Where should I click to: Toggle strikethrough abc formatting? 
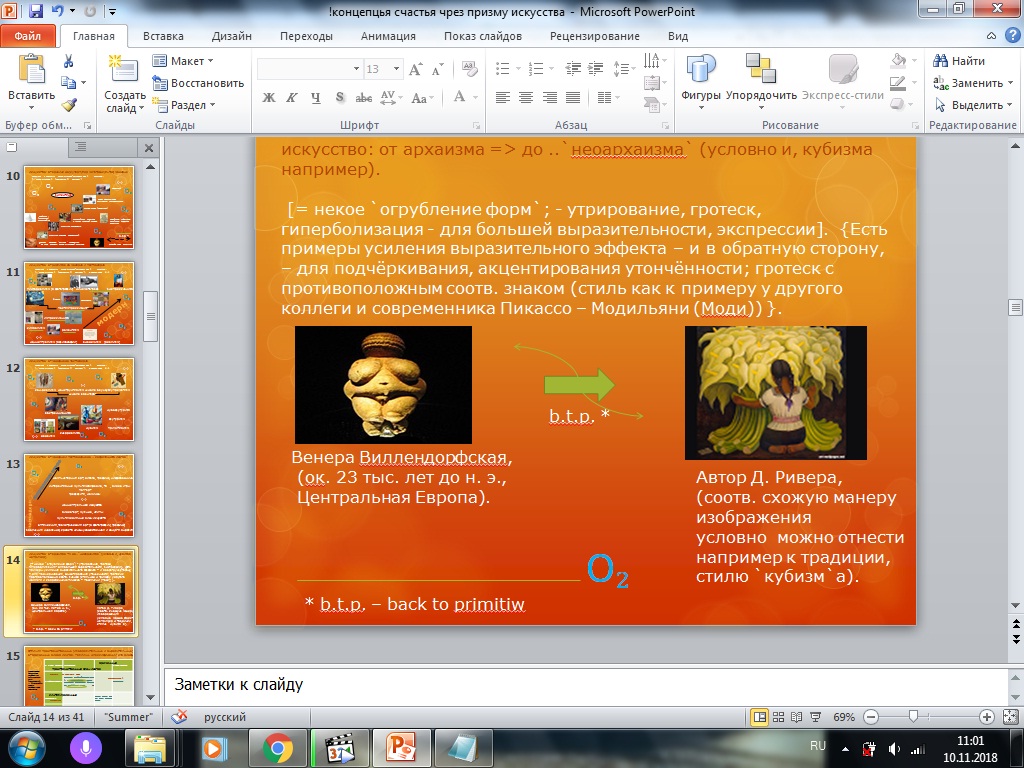tap(364, 98)
